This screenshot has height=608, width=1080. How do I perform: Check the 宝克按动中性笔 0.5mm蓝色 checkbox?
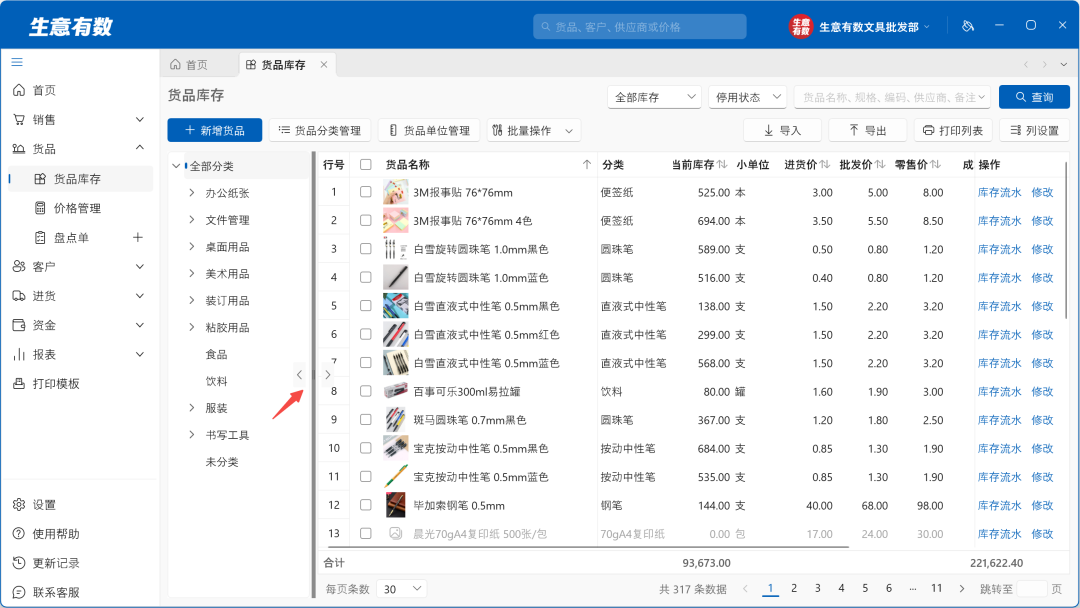366,476
